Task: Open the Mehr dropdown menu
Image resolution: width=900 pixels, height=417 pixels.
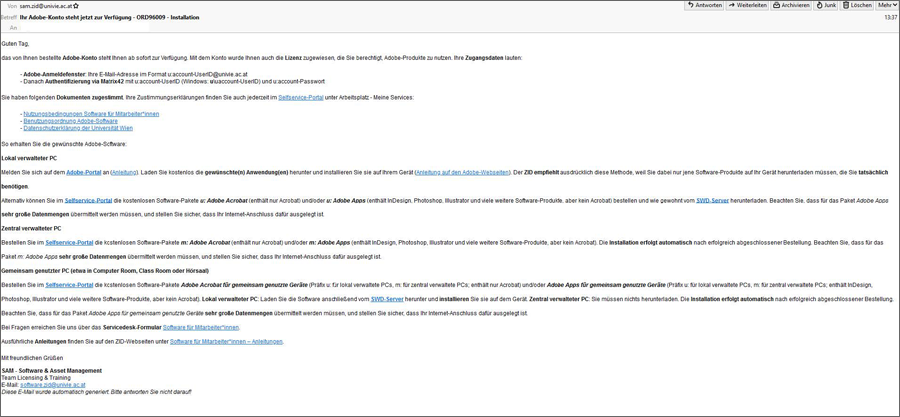Action: point(887,6)
